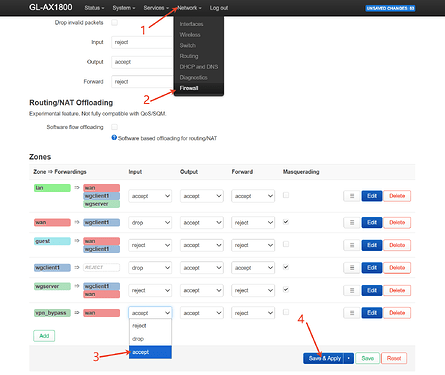Click the Log out link
The width and height of the screenshot is (445, 375).
coord(219,8)
